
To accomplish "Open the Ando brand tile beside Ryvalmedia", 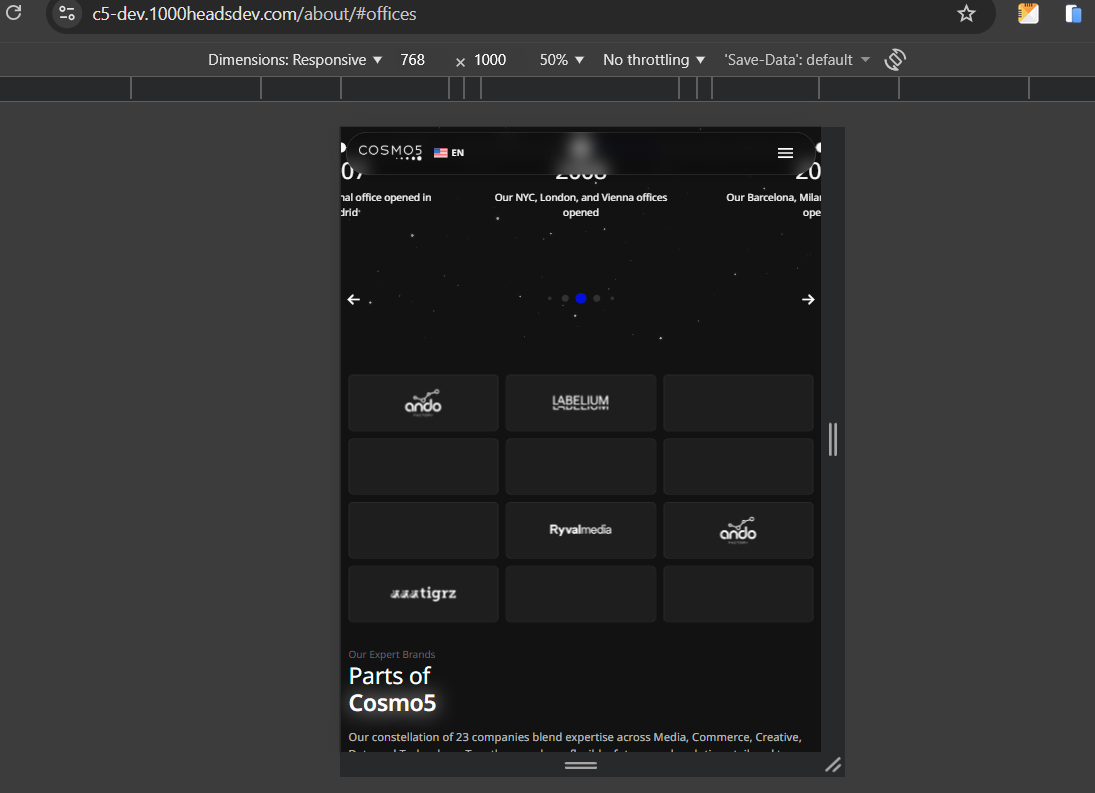I will coord(738,530).
